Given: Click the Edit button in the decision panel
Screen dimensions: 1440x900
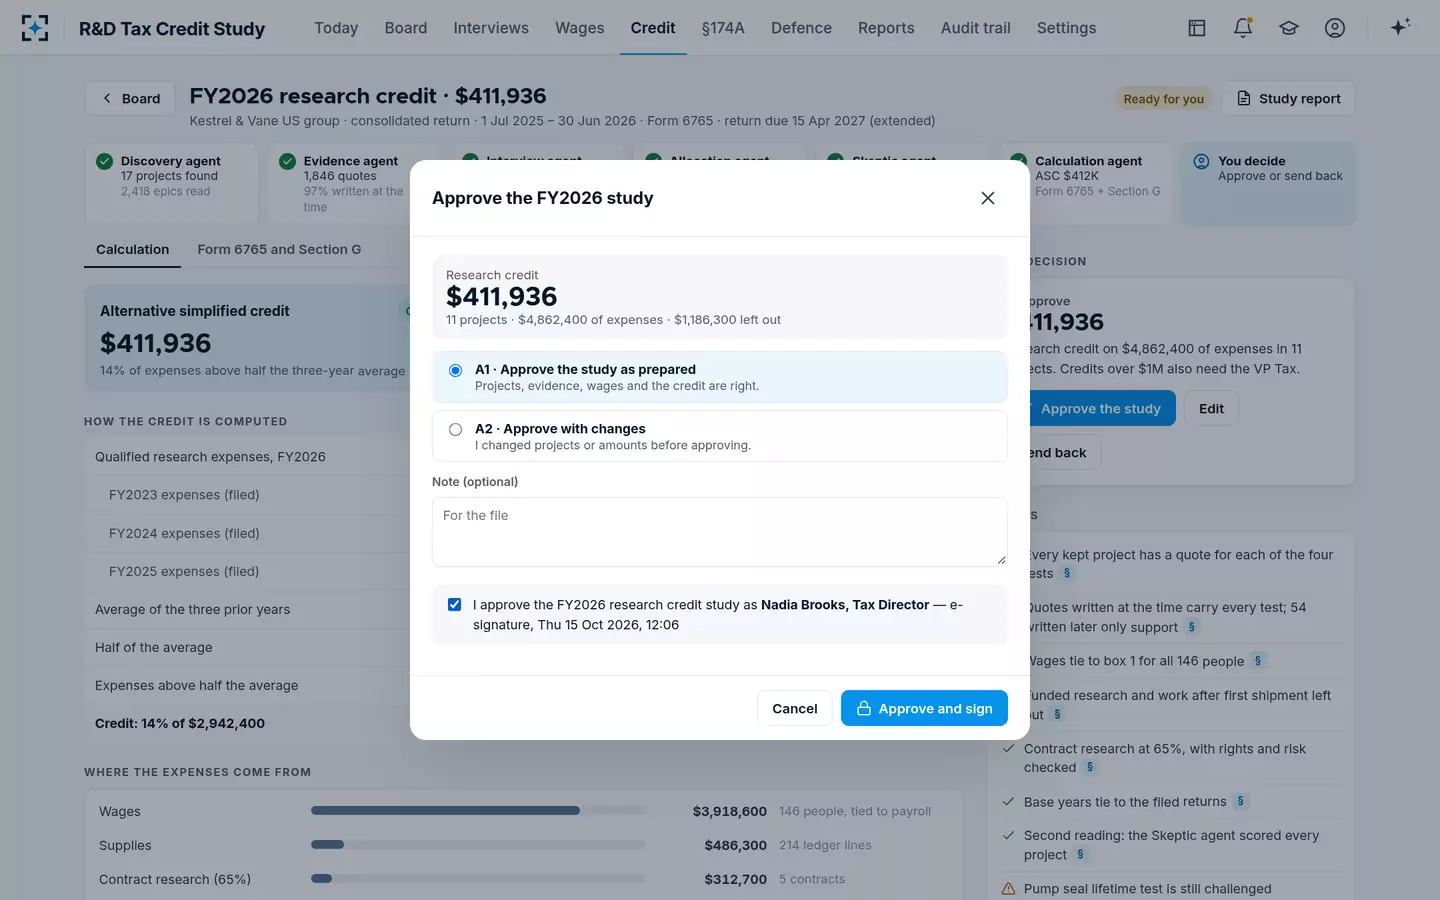Looking at the screenshot, I should point(1211,408).
